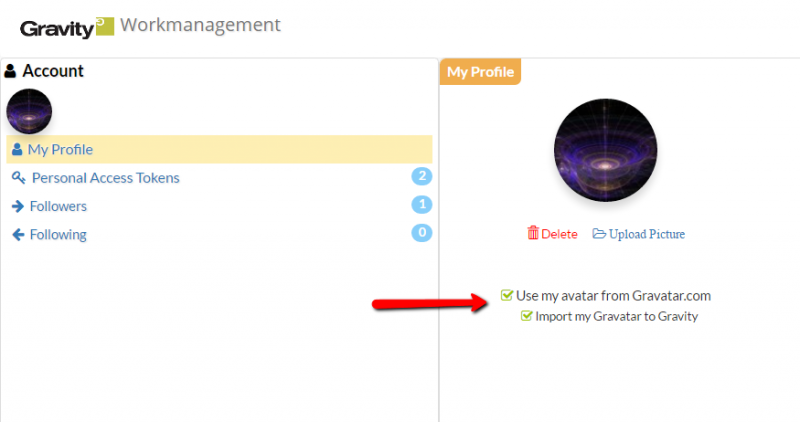
Task: Toggle Use my avatar from Gravatar.com checkbox
Action: click(x=507, y=295)
